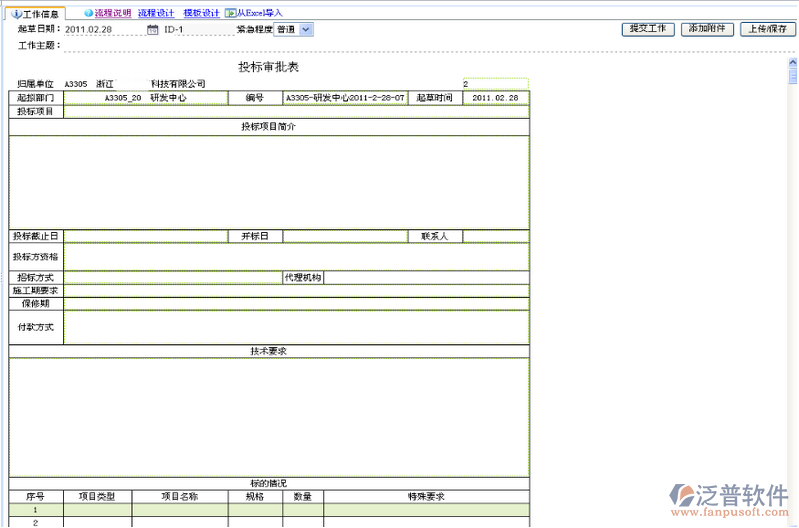Click the 投标项目 input field
This screenshot has height=528, width=799.
click(296, 112)
